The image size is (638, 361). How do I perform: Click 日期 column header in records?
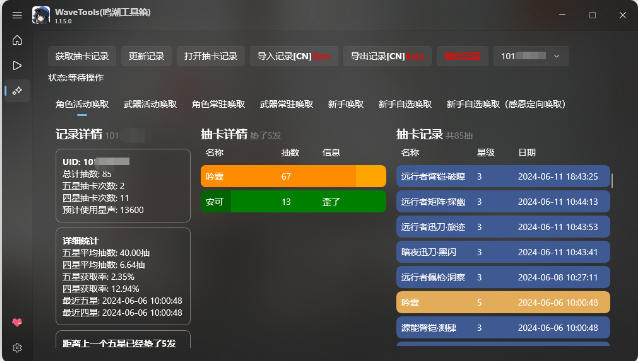point(527,153)
